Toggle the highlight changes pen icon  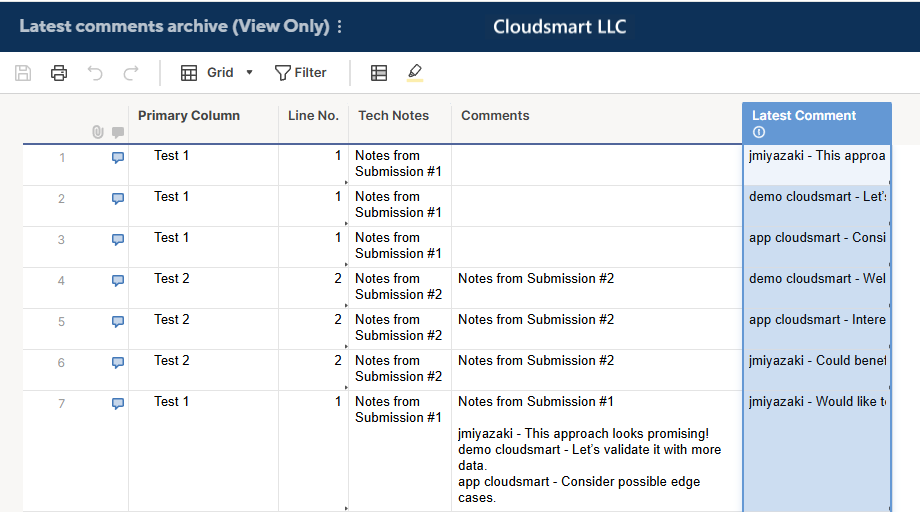point(415,73)
